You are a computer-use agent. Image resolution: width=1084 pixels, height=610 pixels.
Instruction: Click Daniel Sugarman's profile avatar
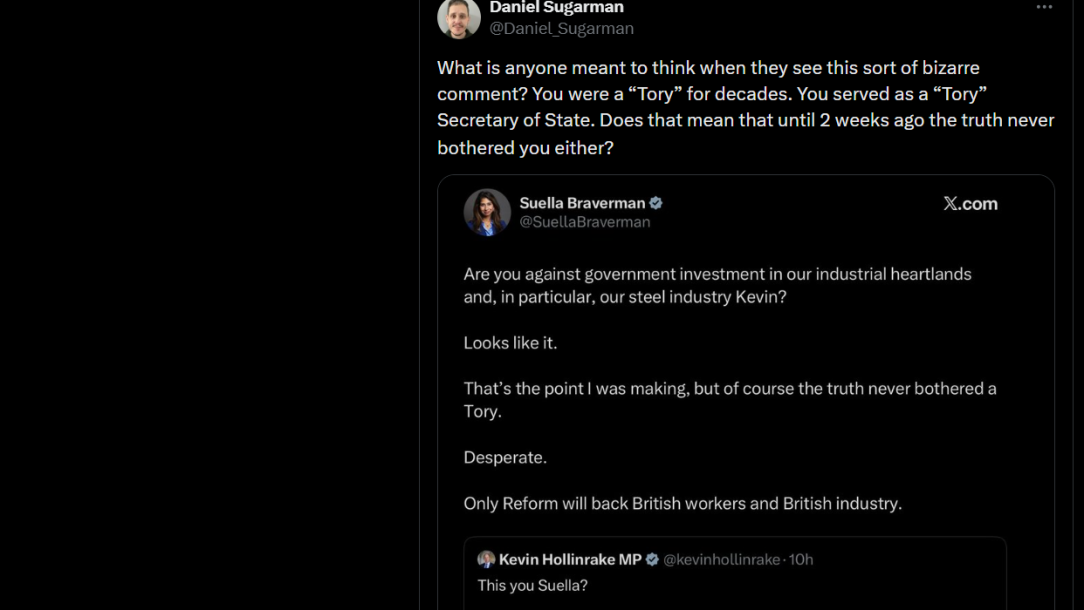459,16
